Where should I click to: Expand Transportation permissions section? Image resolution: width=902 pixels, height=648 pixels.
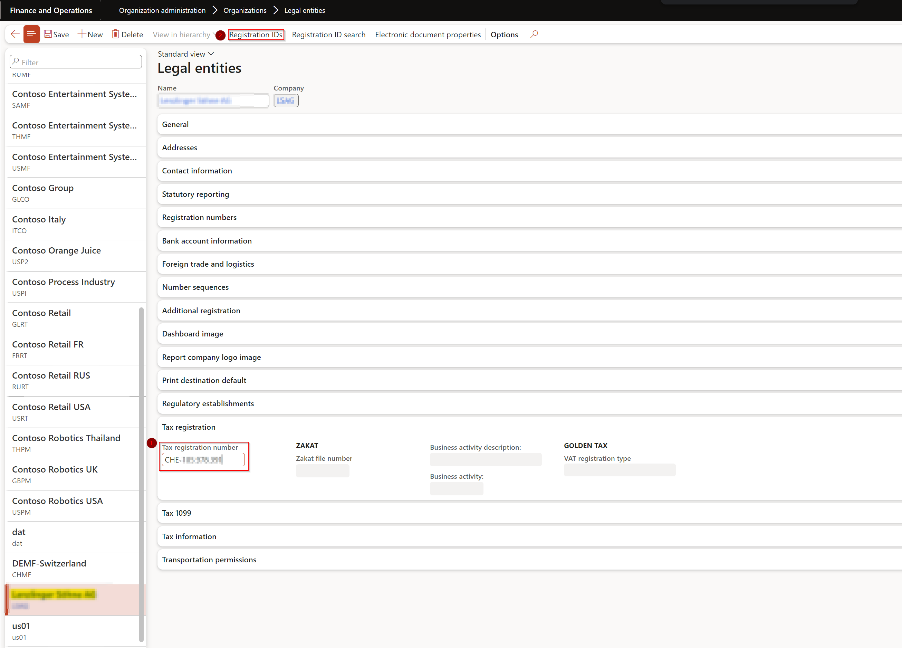(x=529, y=560)
